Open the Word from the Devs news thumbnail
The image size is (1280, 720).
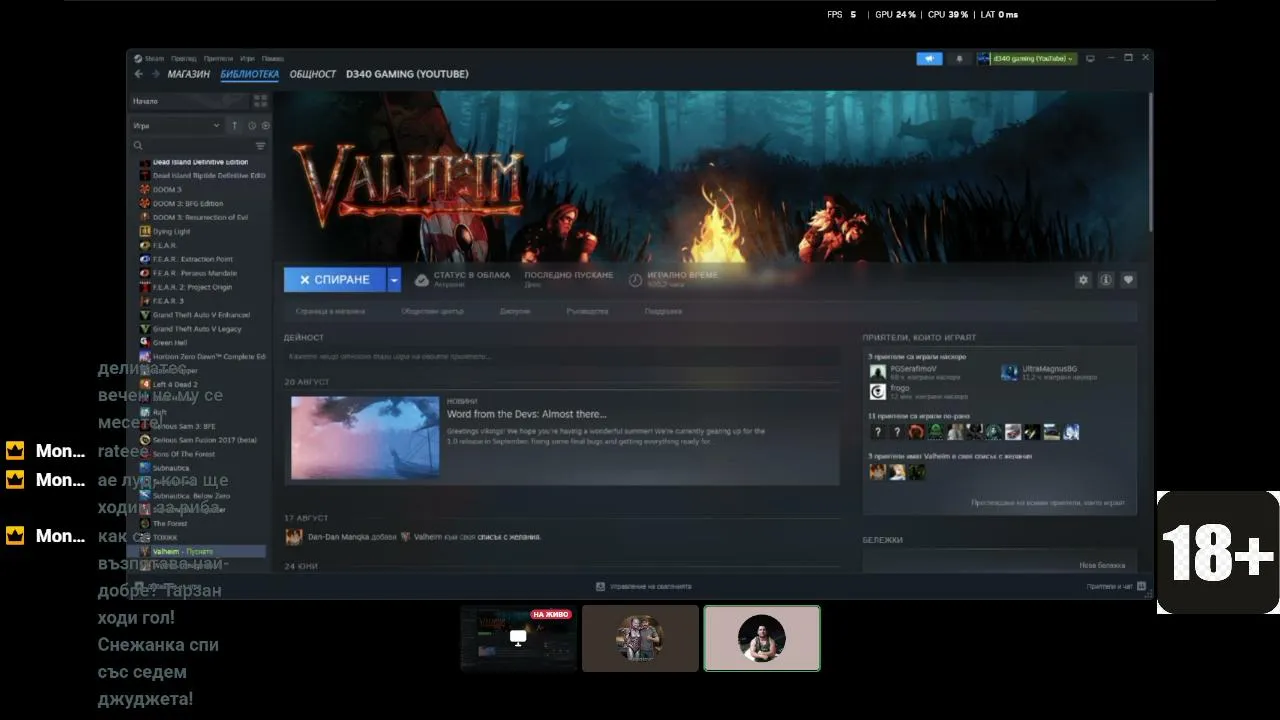(365, 438)
